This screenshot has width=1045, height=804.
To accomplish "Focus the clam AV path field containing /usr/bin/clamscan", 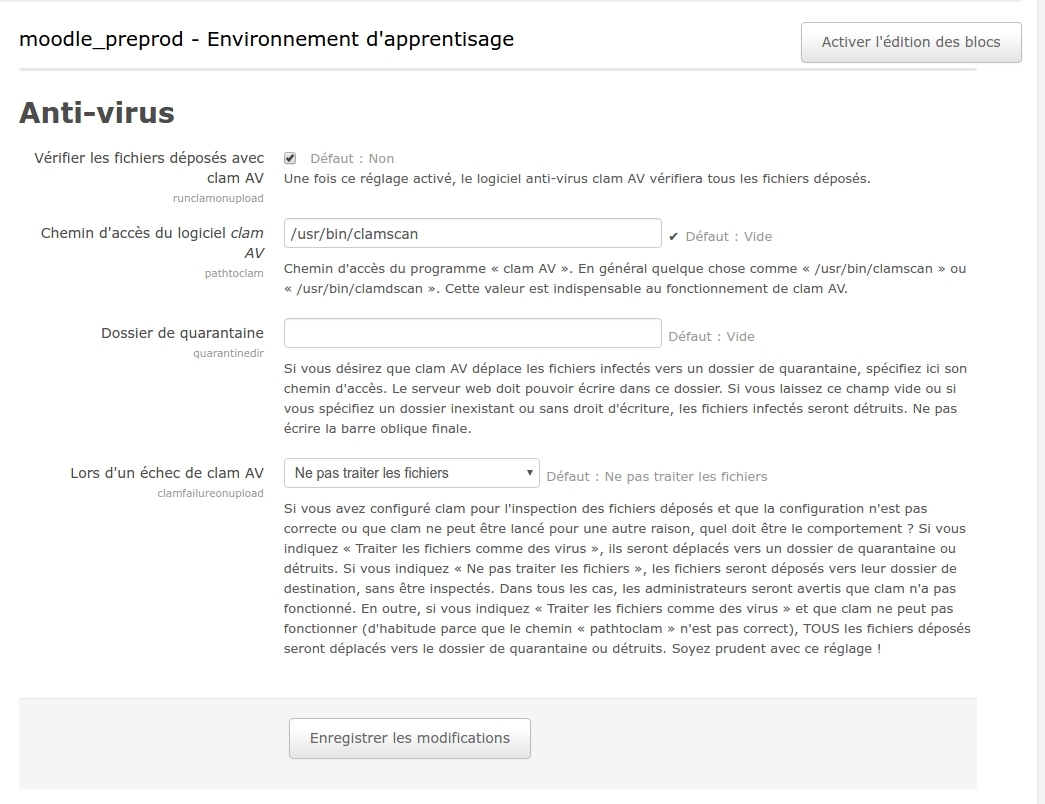I will coord(472,233).
